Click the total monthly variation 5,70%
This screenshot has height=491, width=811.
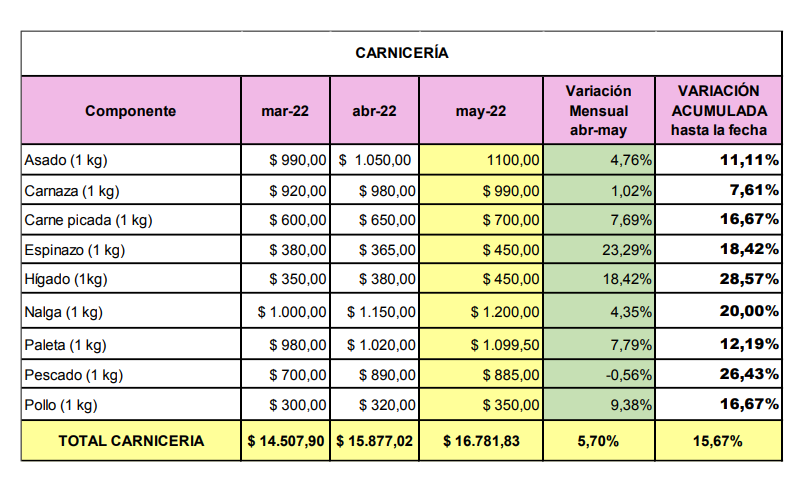tap(598, 441)
